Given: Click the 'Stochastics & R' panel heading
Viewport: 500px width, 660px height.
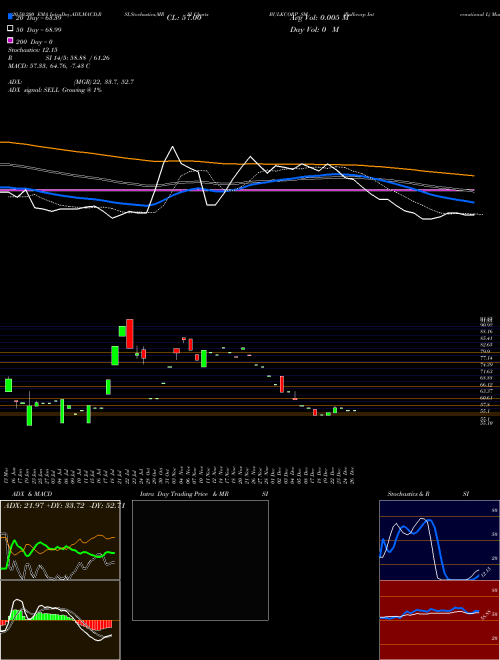Looking at the screenshot, I should pos(409,494).
